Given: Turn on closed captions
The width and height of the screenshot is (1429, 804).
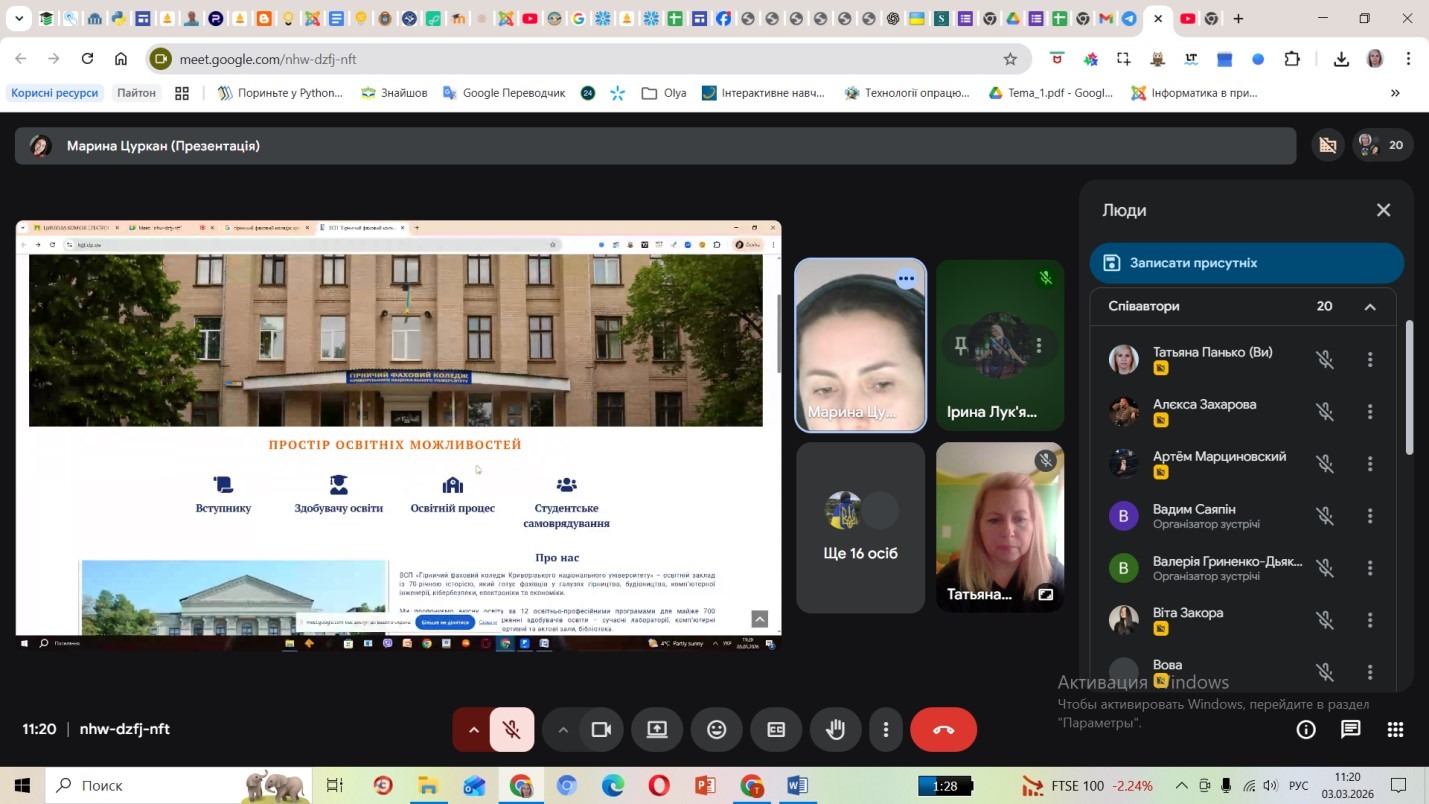Looking at the screenshot, I should pyautogui.click(x=776, y=730).
